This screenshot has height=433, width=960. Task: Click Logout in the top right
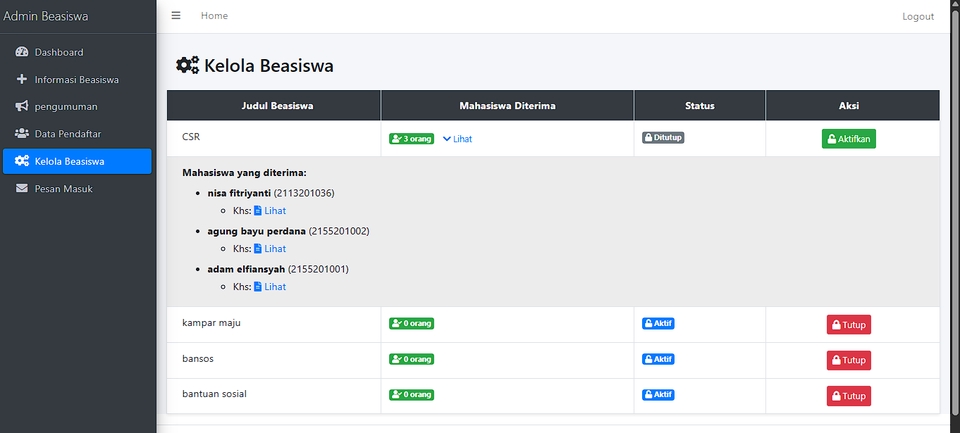pyautogui.click(x=917, y=17)
